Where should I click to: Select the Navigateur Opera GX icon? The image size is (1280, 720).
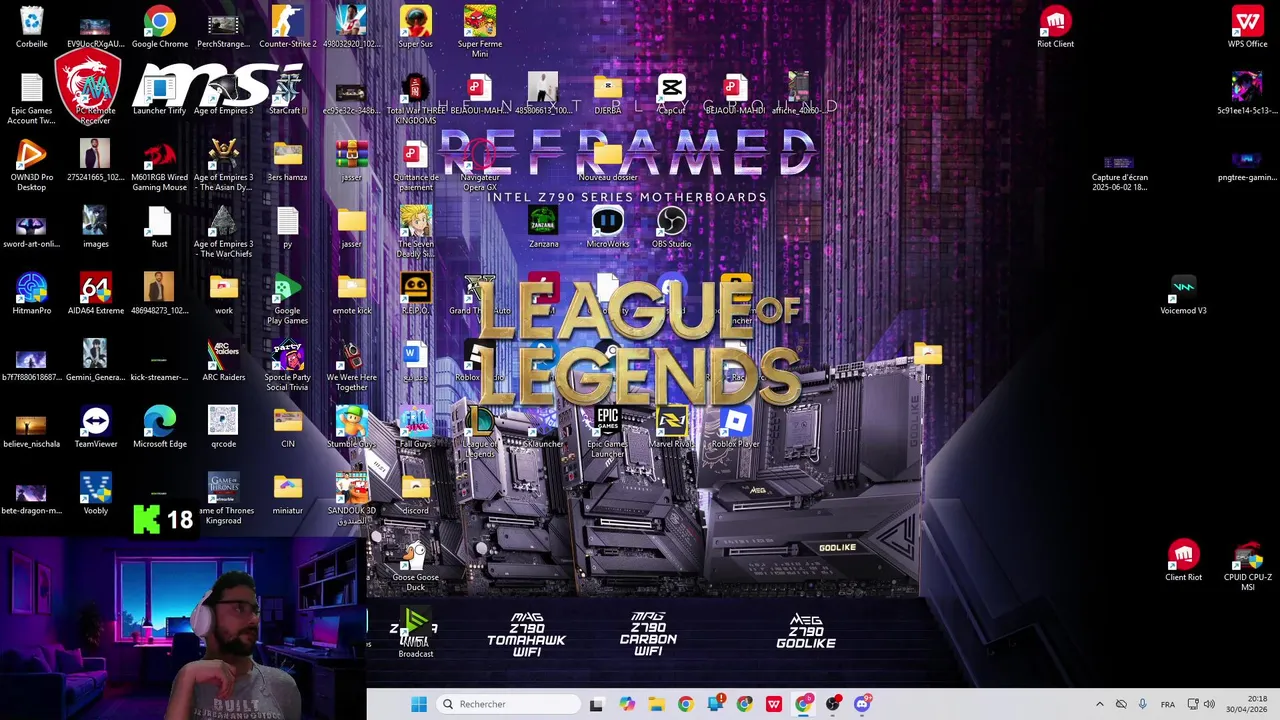click(x=480, y=165)
